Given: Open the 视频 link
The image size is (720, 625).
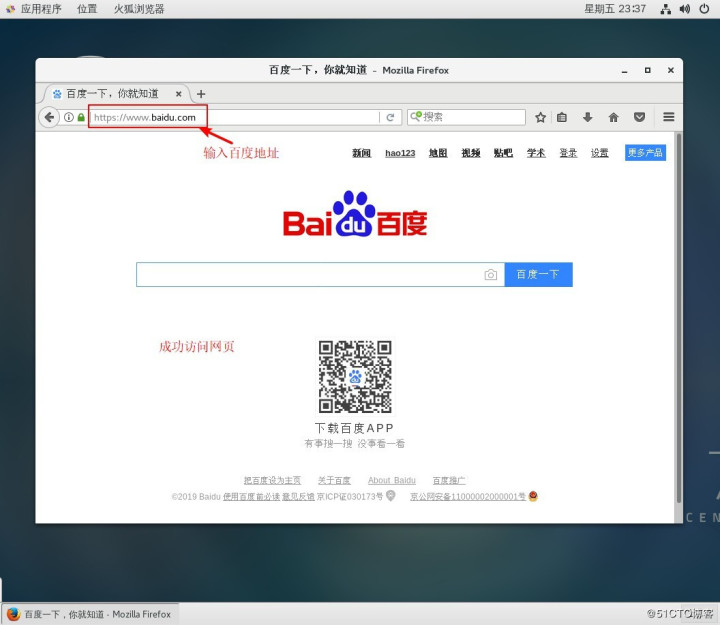Looking at the screenshot, I should (471, 153).
